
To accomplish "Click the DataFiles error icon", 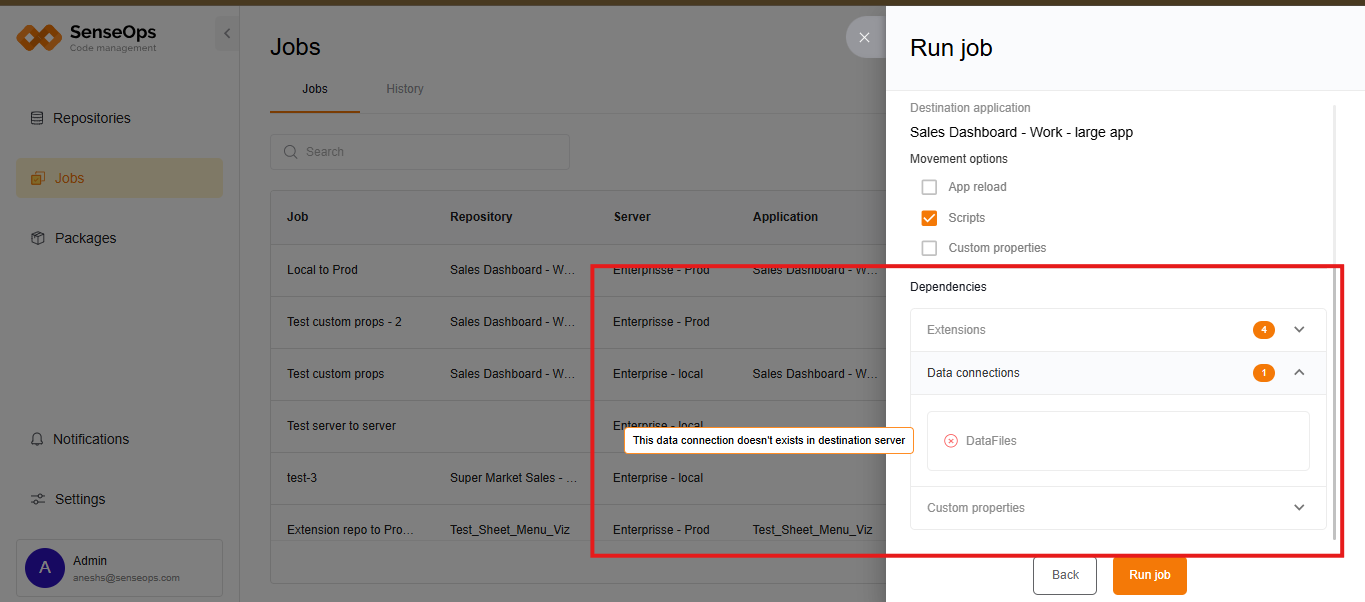I will tap(951, 441).
